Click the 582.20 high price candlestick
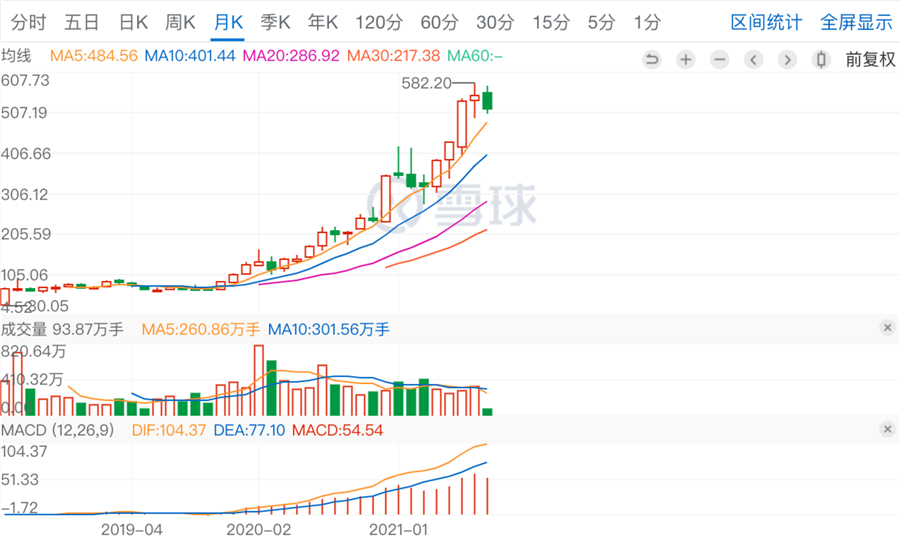 [x=475, y=98]
